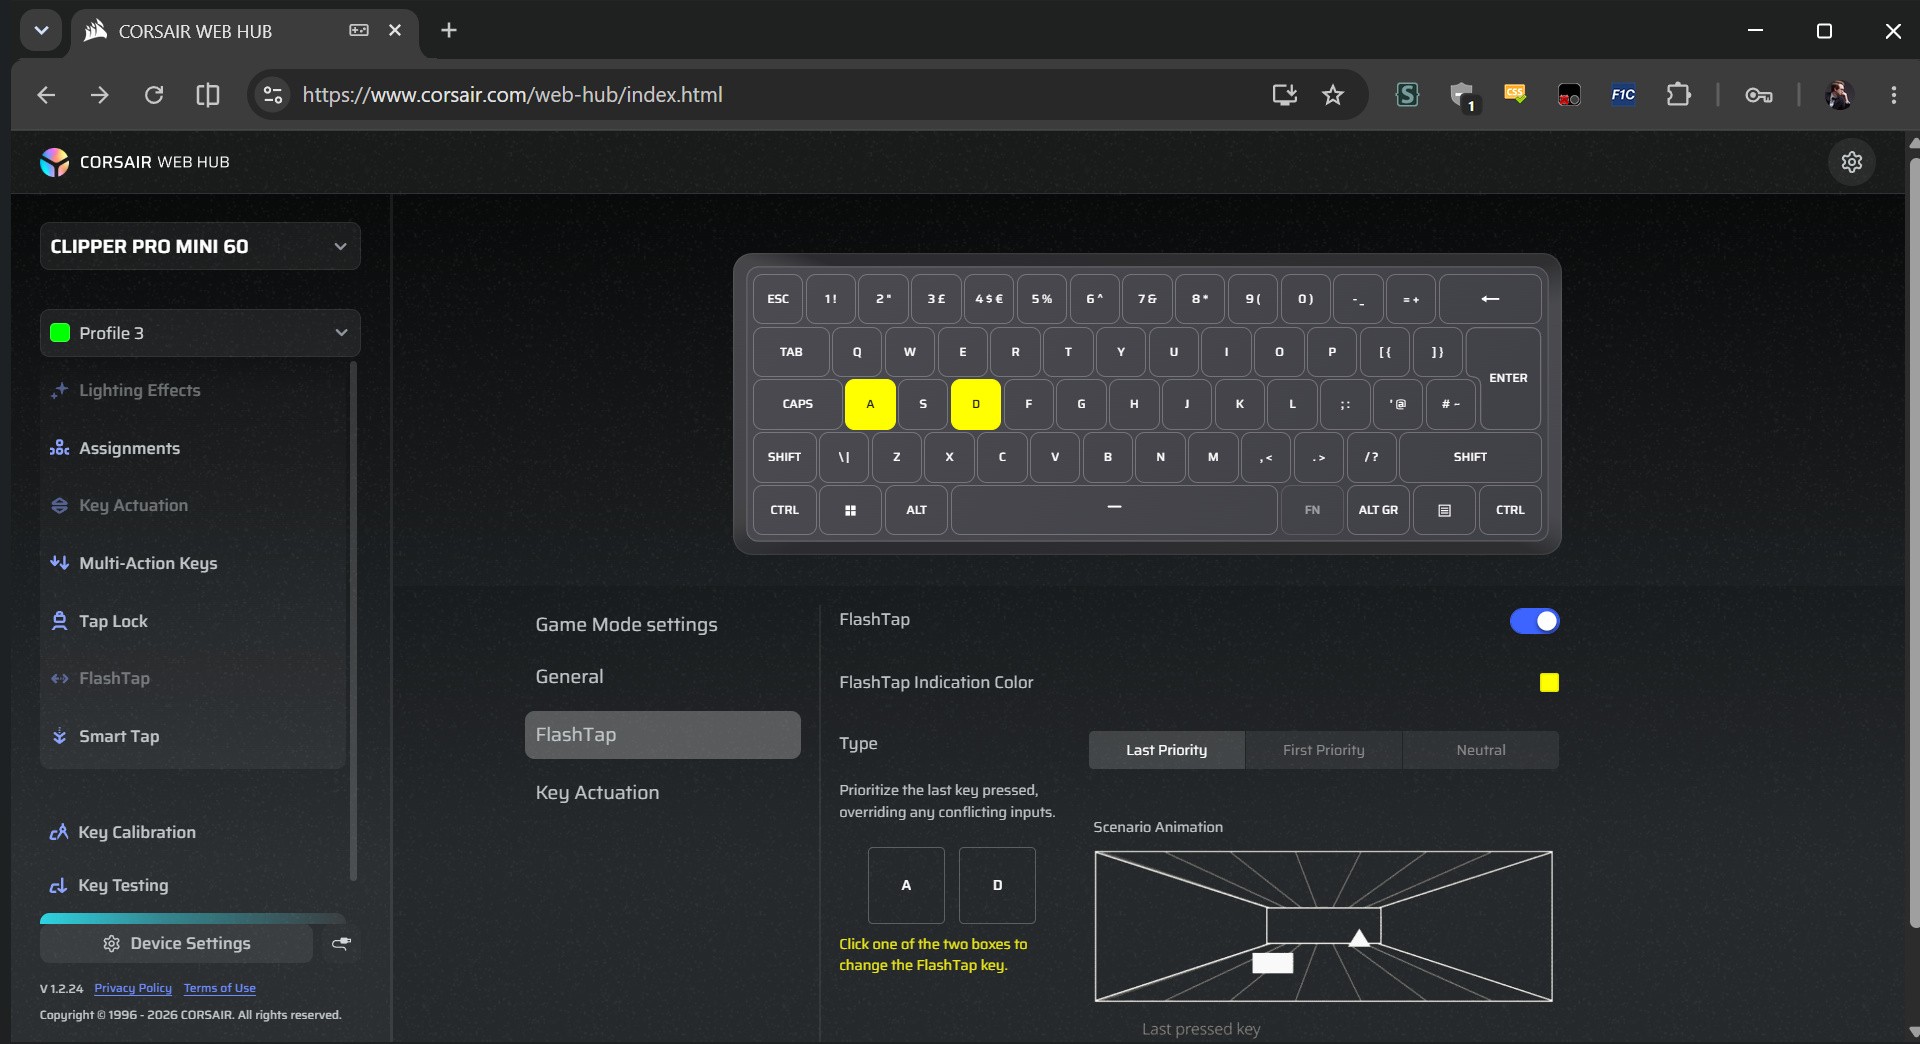The width and height of the screenshot is (1920, 1044).
Task: Select the Backspace arrow key
Action: coord(1490,299)
